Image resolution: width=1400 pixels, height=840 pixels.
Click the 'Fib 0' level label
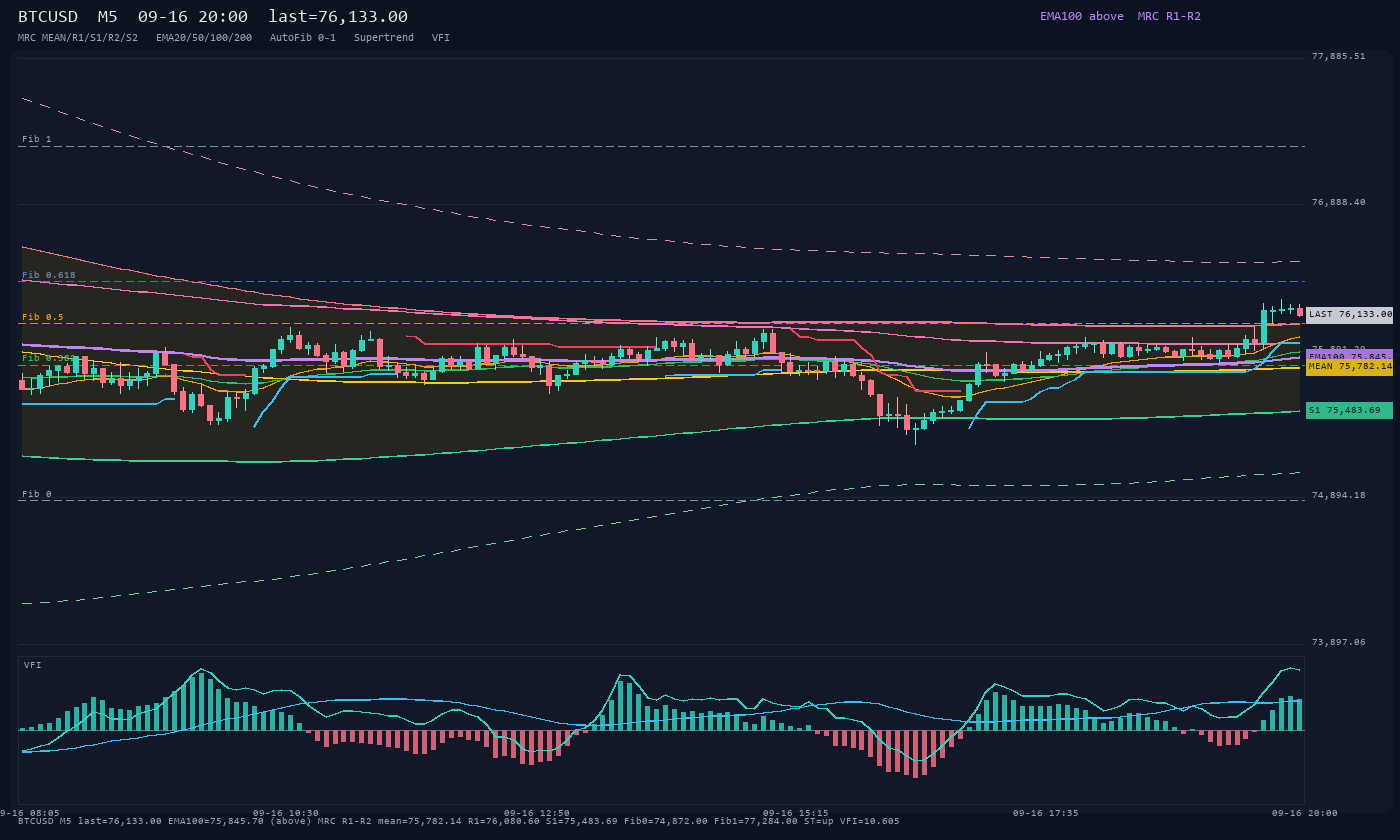tap(37, 494)
